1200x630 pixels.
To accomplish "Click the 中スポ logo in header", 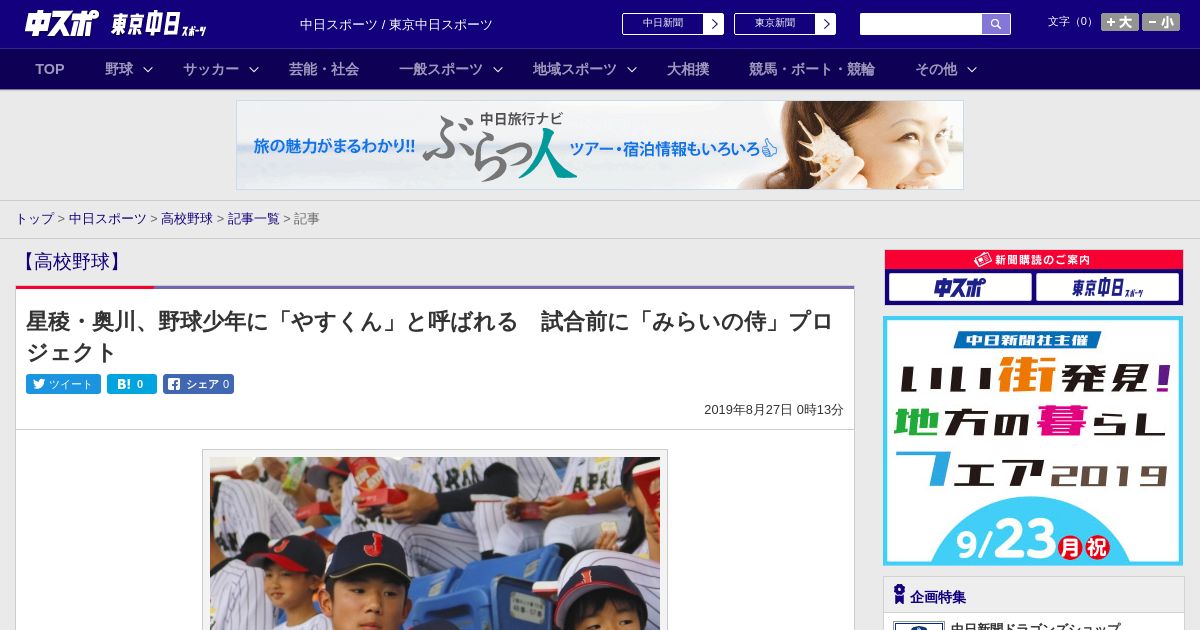I will click(61, 23).
